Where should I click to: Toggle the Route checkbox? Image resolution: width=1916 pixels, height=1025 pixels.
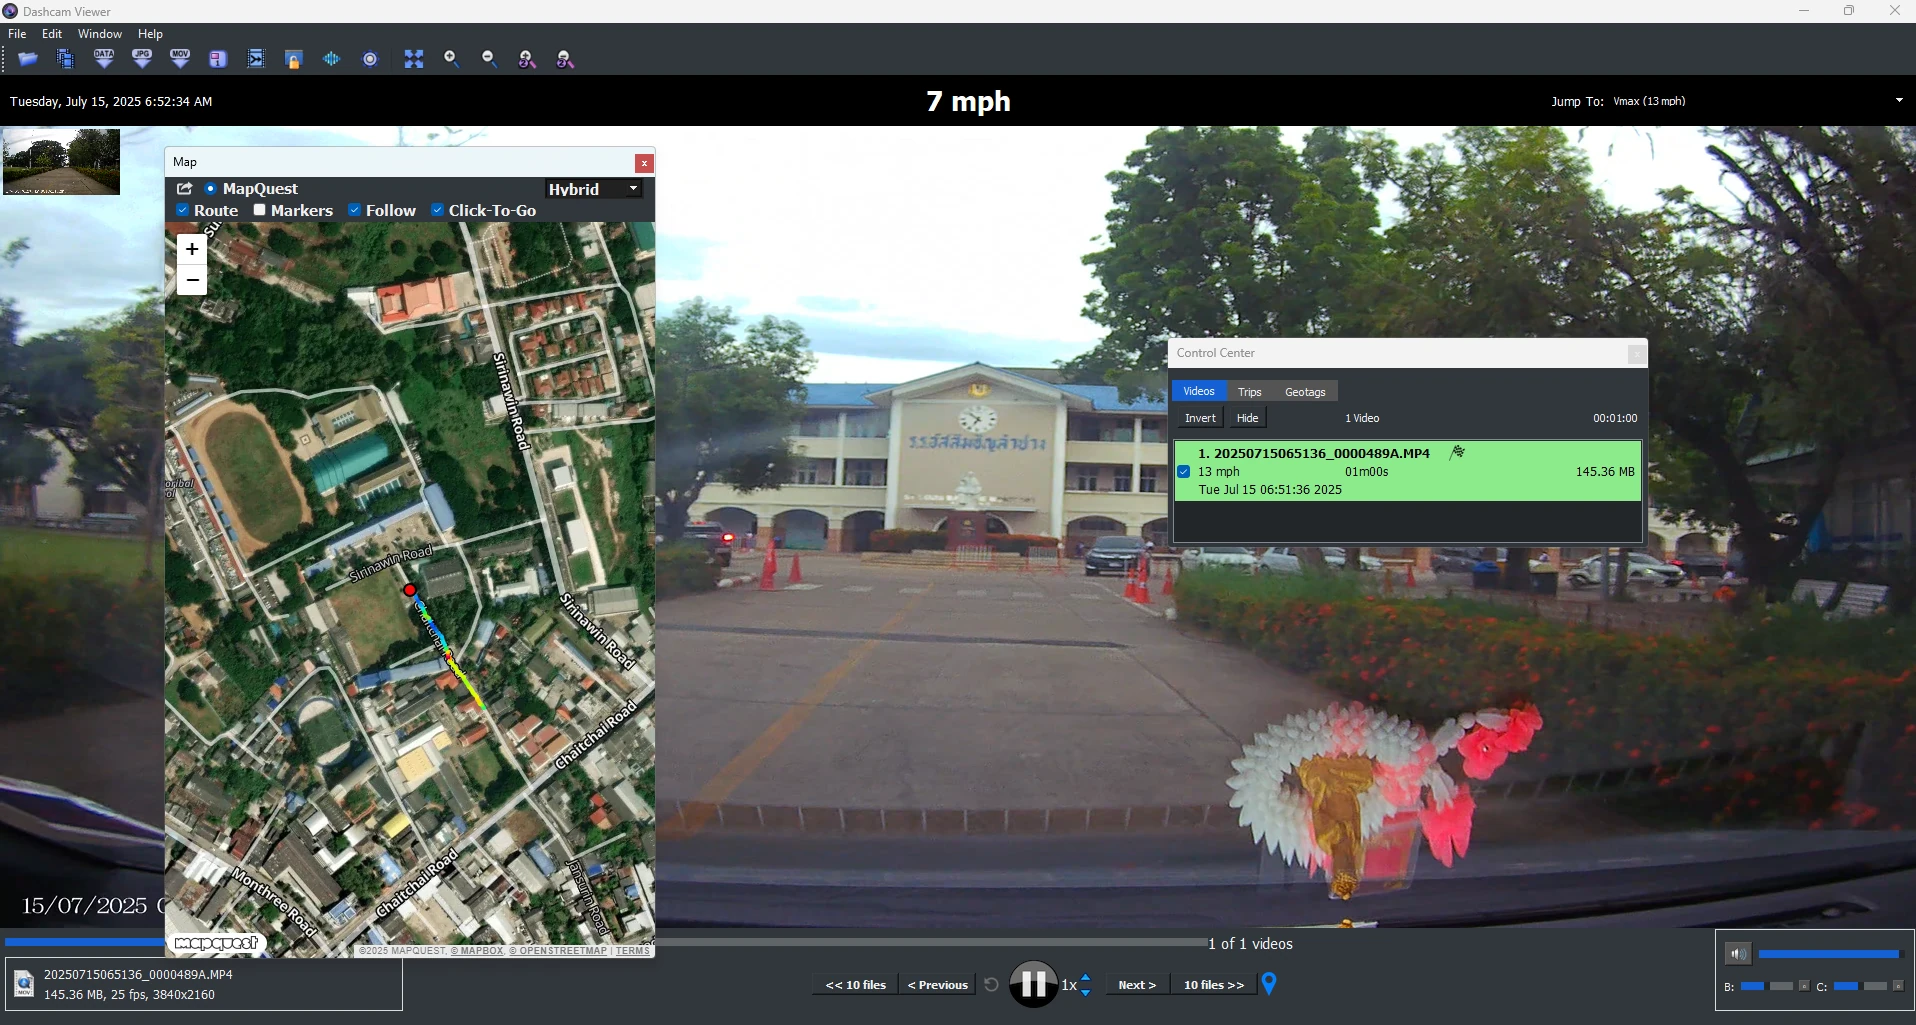tap(183, 210)
